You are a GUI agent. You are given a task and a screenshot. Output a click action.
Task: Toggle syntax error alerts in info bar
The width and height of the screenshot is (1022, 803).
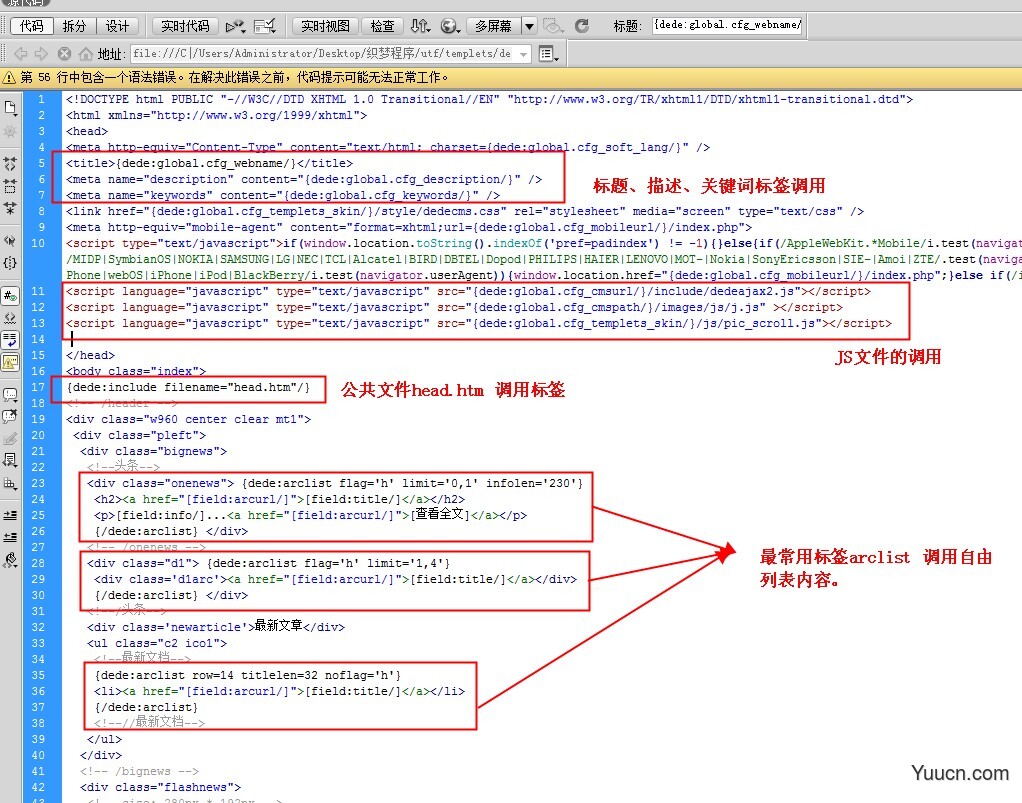click(x=10, y=362)
